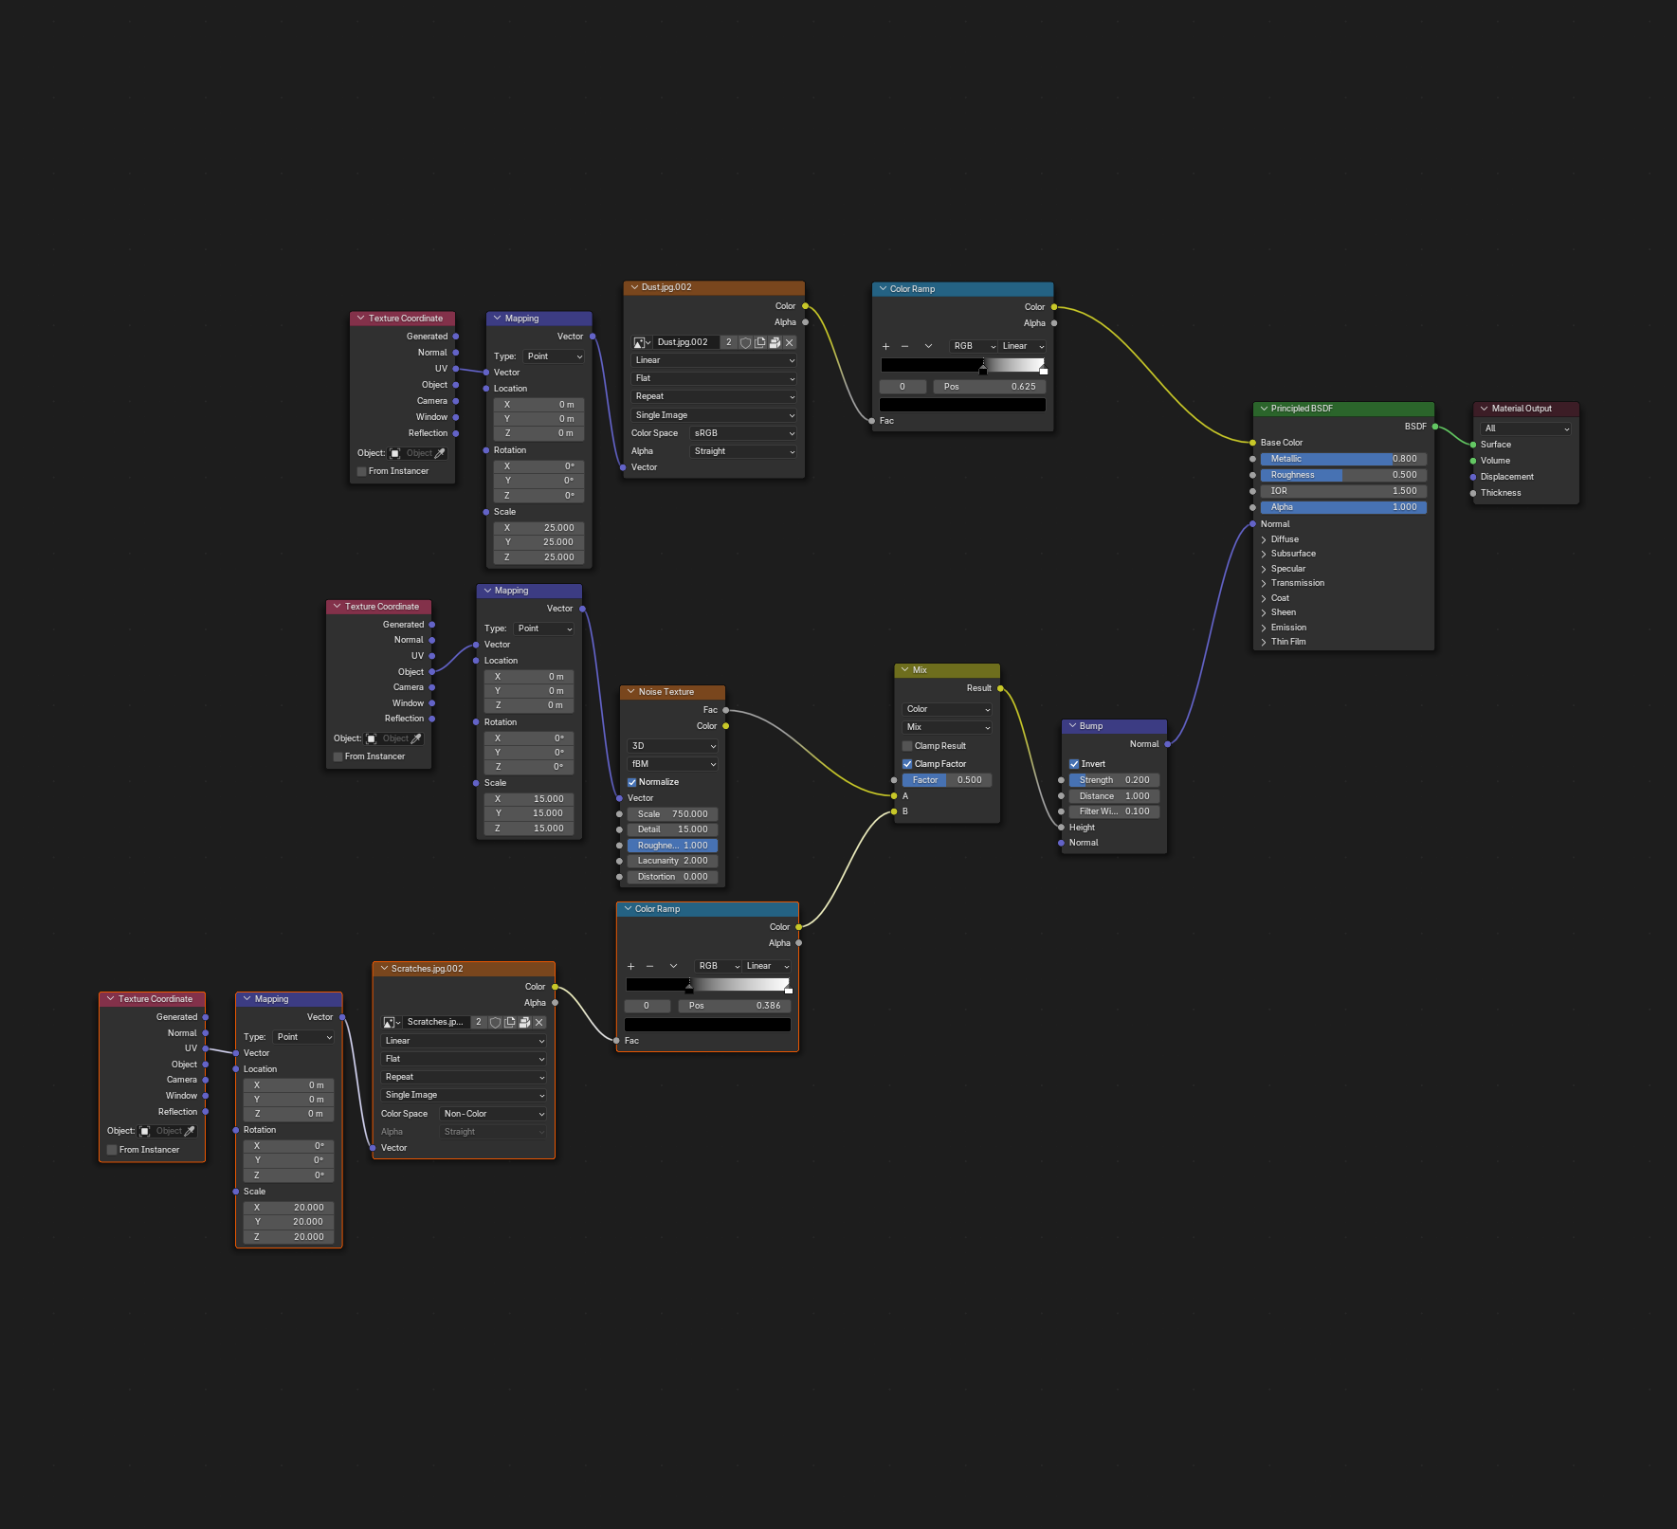Unlink image with X in Scratches node
Viewport: 1677px width, 1529px height.
(540, 1022)
